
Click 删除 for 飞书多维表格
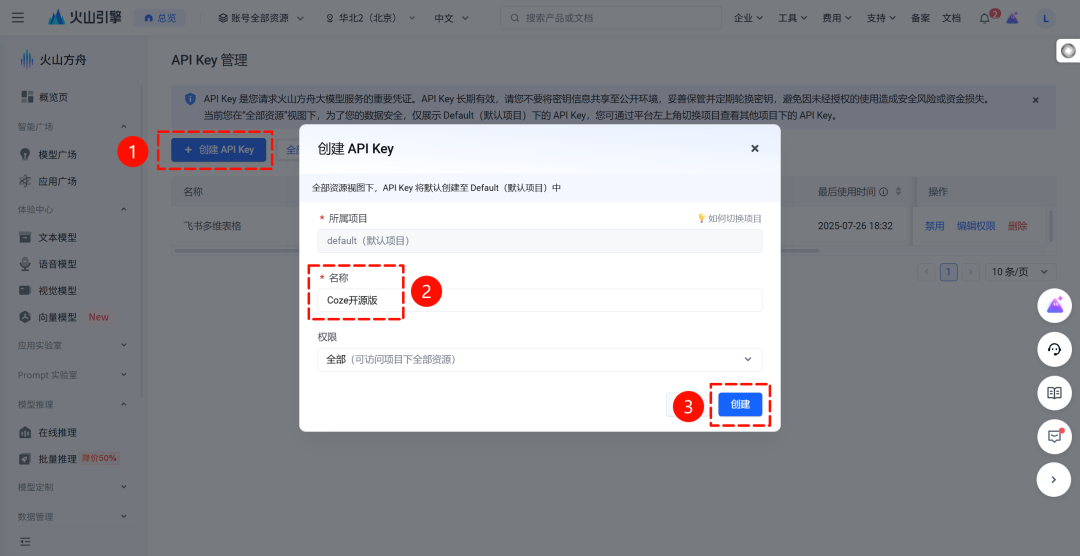pos(1017,226)
